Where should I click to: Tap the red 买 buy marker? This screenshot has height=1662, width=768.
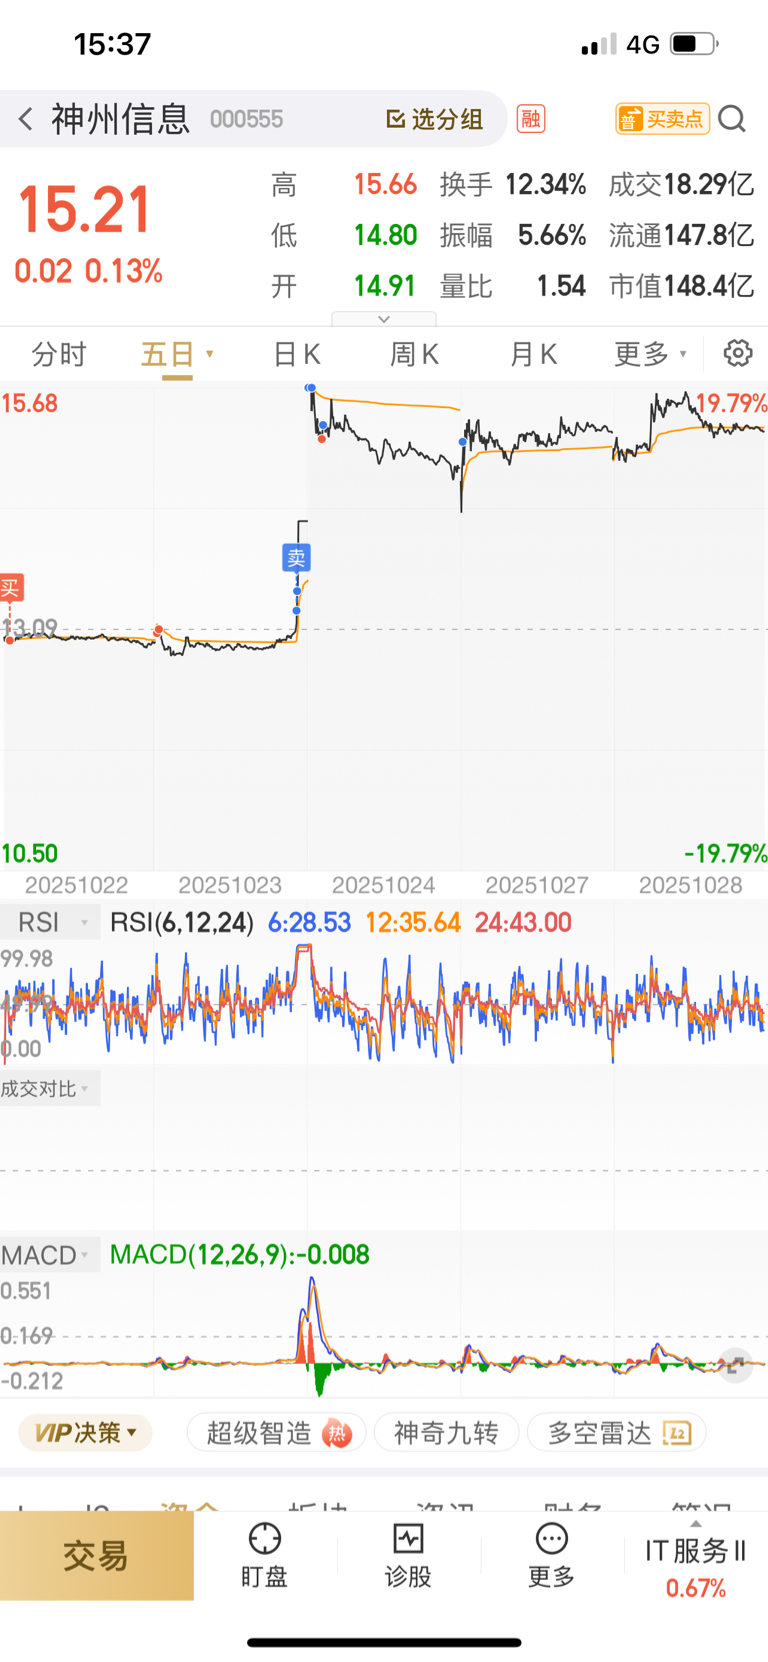pos(11,587)
